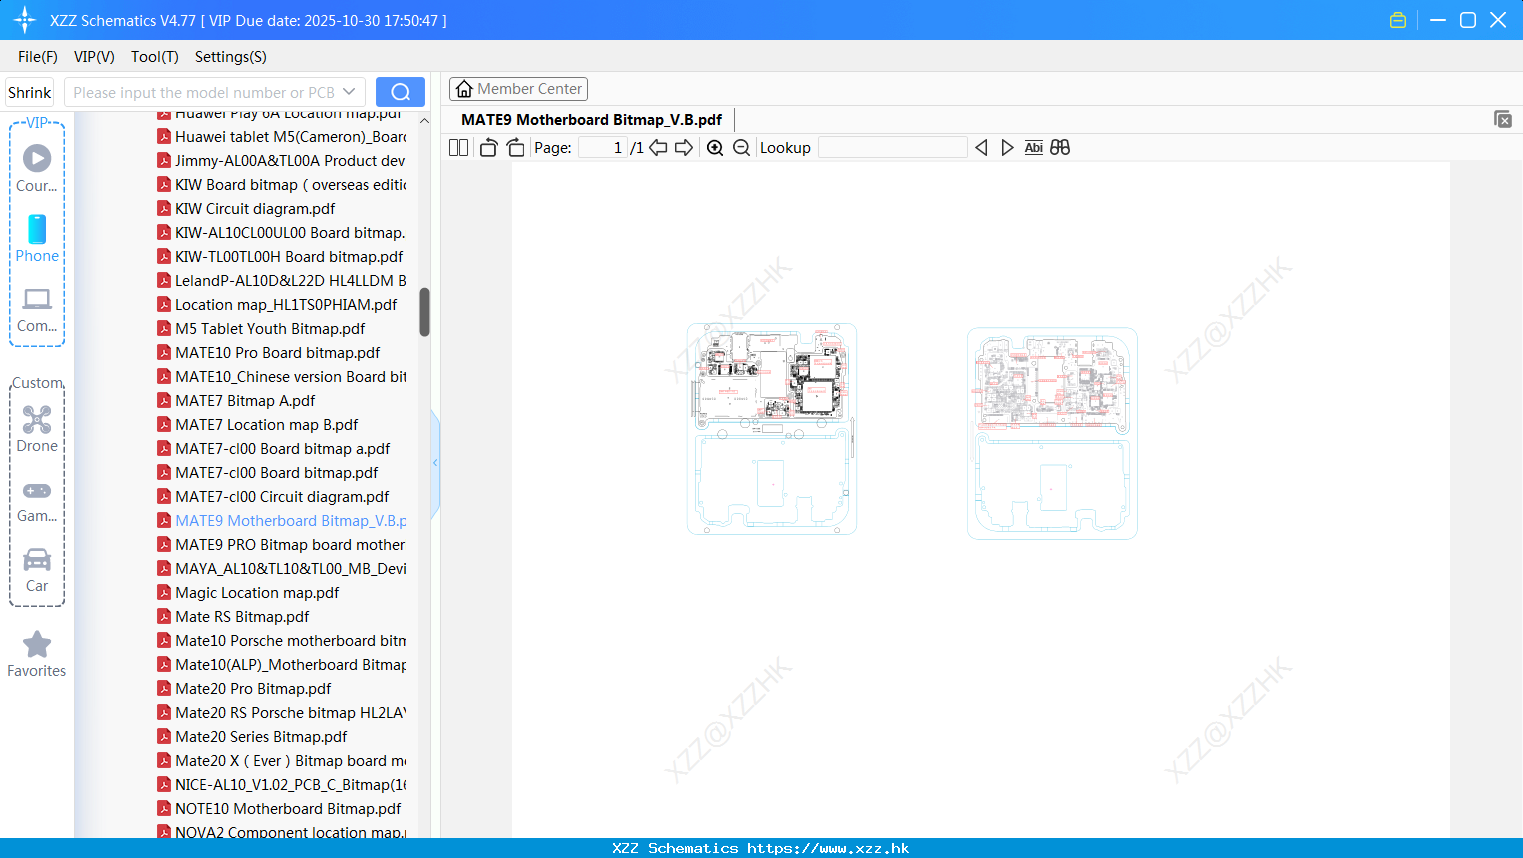Go to previous page arrow

click(658, 148)
